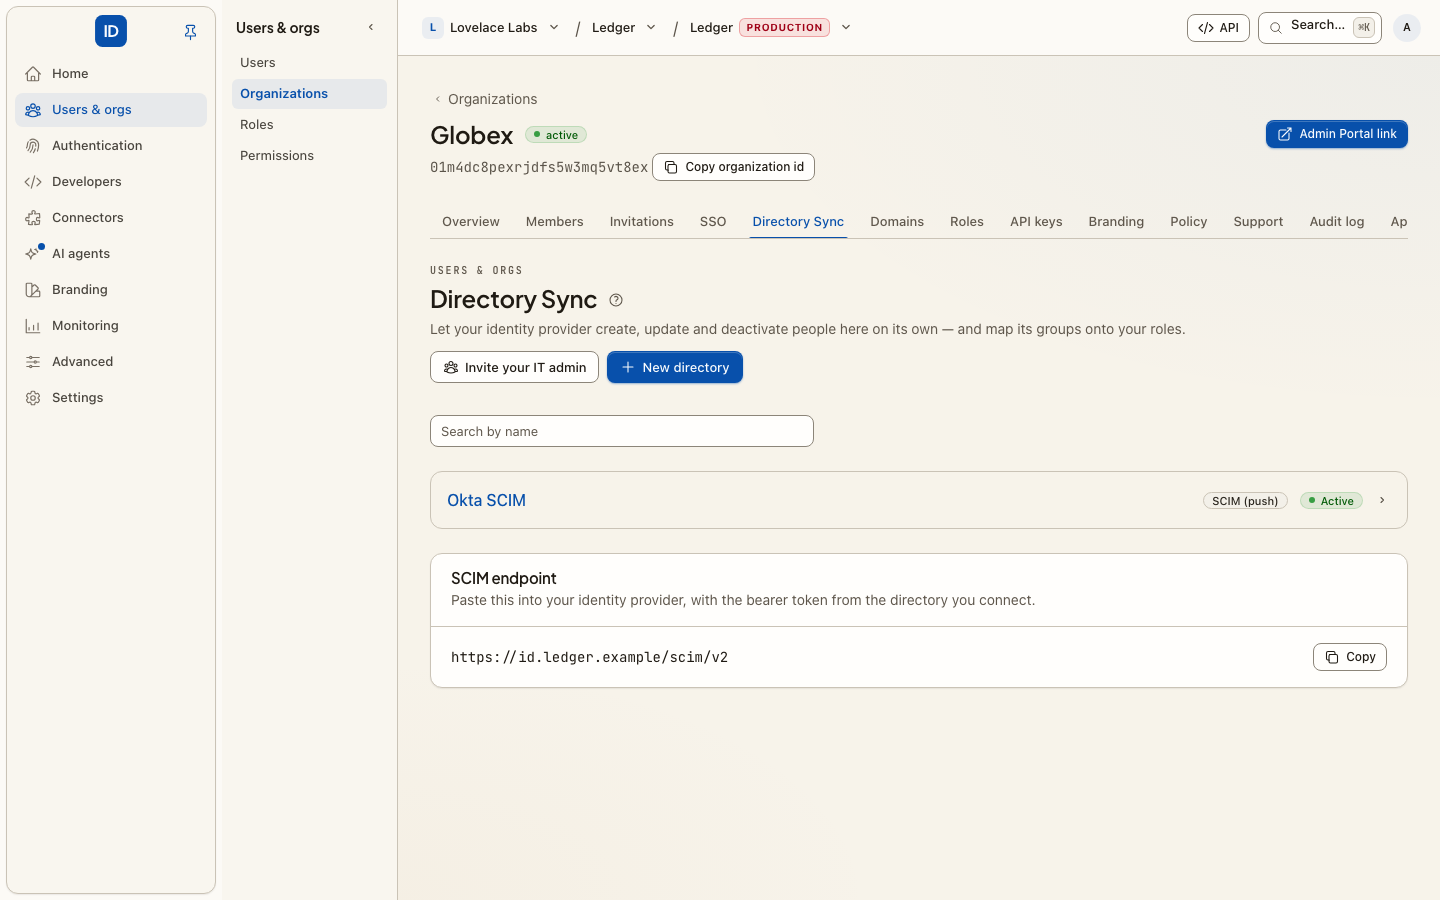The image size is (1440, 900).
Task: Go back to Organizations breadcrumb
Action: click(486, 99)
